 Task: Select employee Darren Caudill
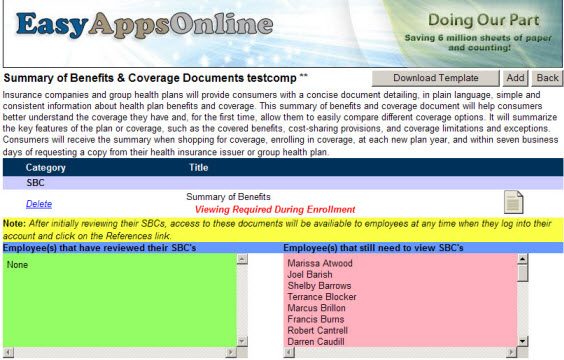[315, 341]
